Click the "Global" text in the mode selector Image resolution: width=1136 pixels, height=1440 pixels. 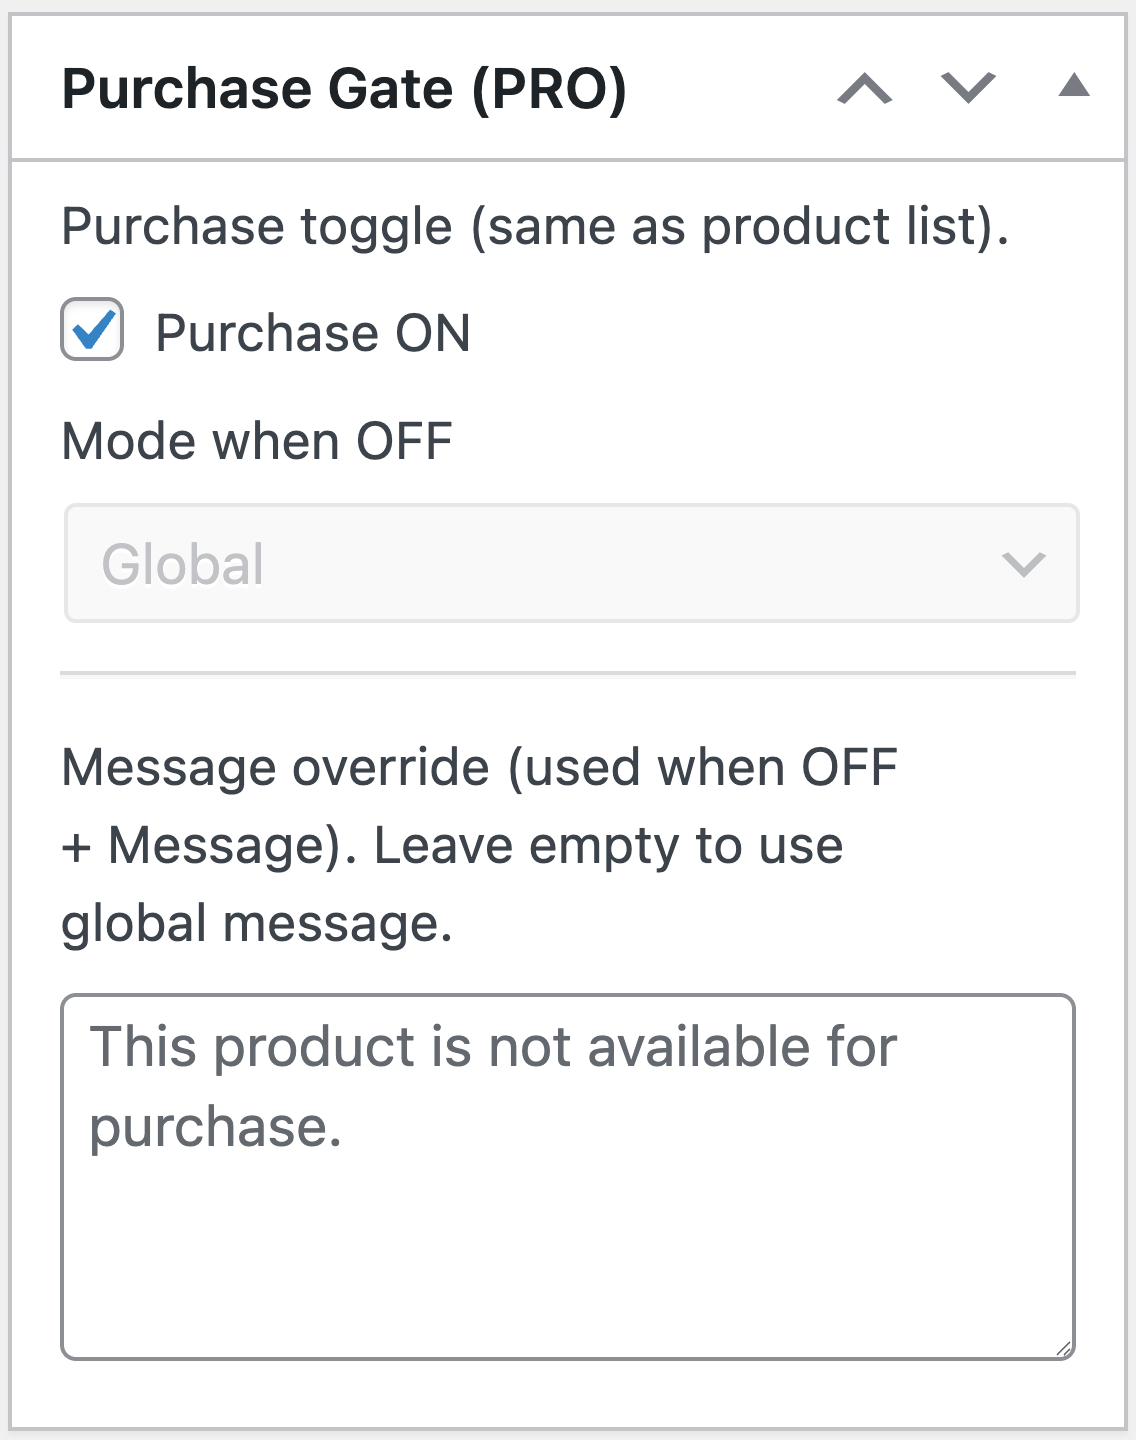[x=183, y=565]
